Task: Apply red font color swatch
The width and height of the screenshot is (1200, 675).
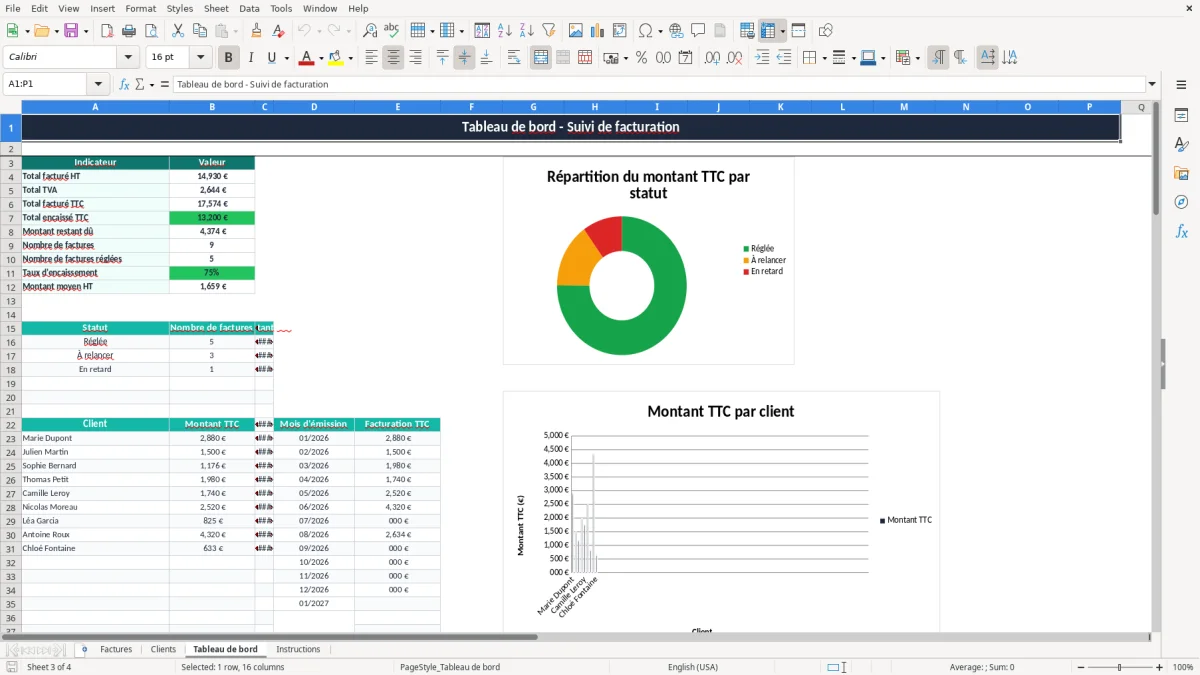Action: tap(306, 58)
